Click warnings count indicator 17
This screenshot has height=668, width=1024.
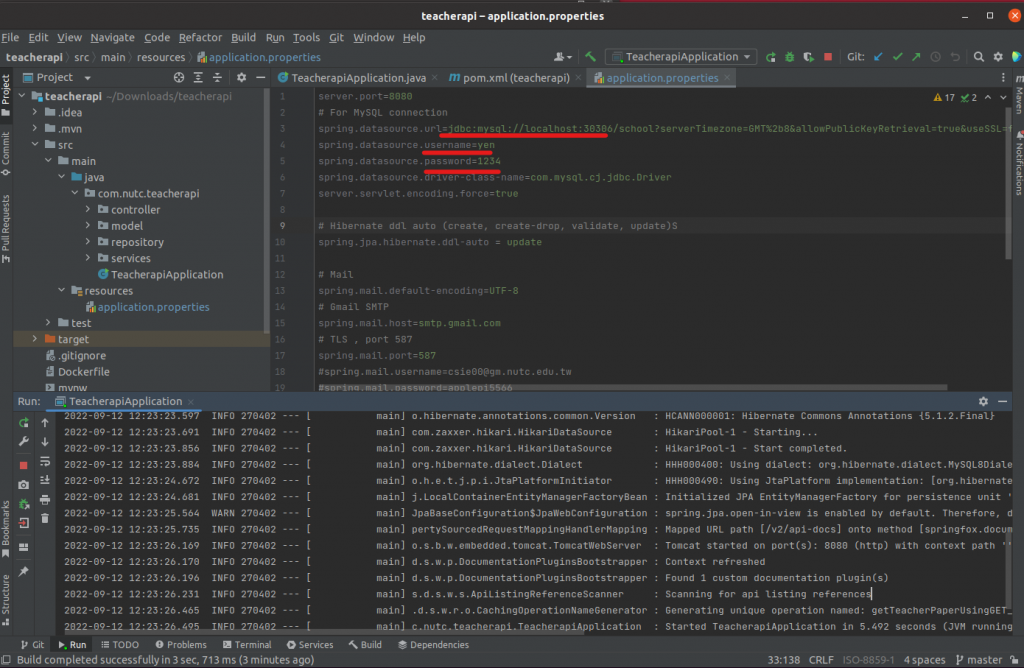click(x=944, y=97)
